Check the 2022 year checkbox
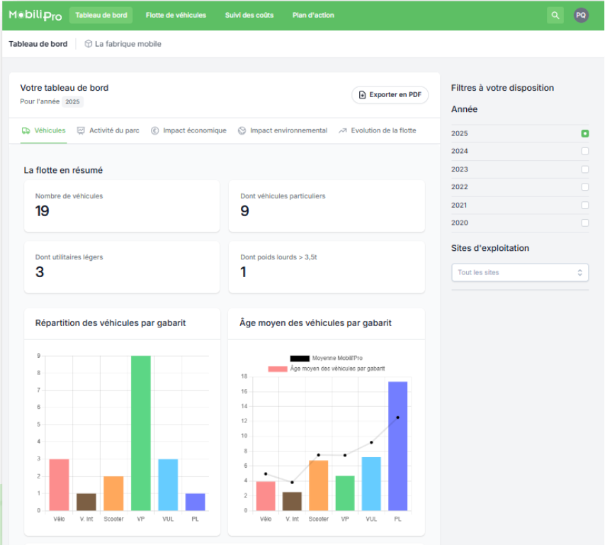605x546 pixels. (x=585, y=187)
